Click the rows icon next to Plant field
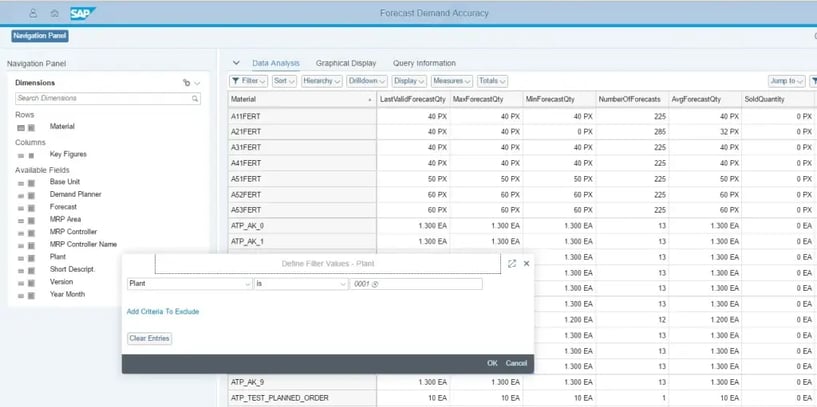 click(x=21, y=258)
